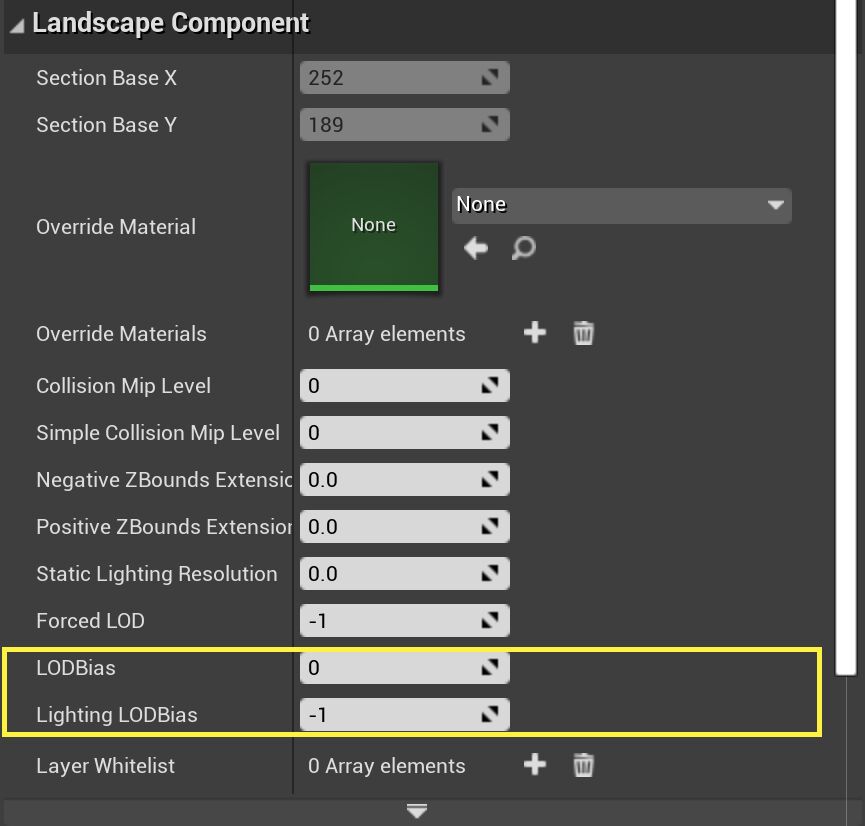Viewport: 865px width, 826px height.
Task: Show advanced properties via bottom arrow
Action: coord(416,811)
